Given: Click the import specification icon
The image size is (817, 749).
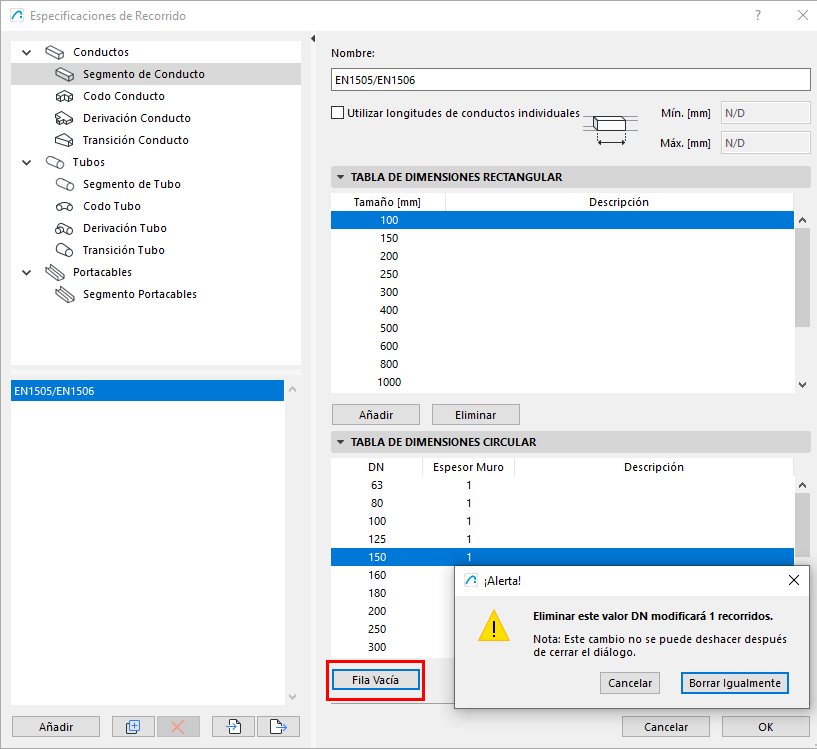Looking at the screenshot, I should coord(233,727).
